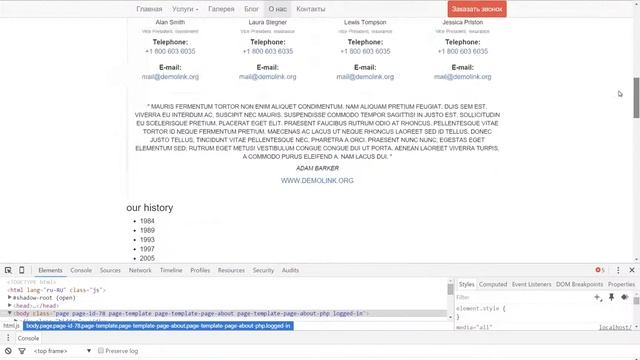Click Alan Smith's telephone number
640x360 pixels.
[x=170, y=51]
